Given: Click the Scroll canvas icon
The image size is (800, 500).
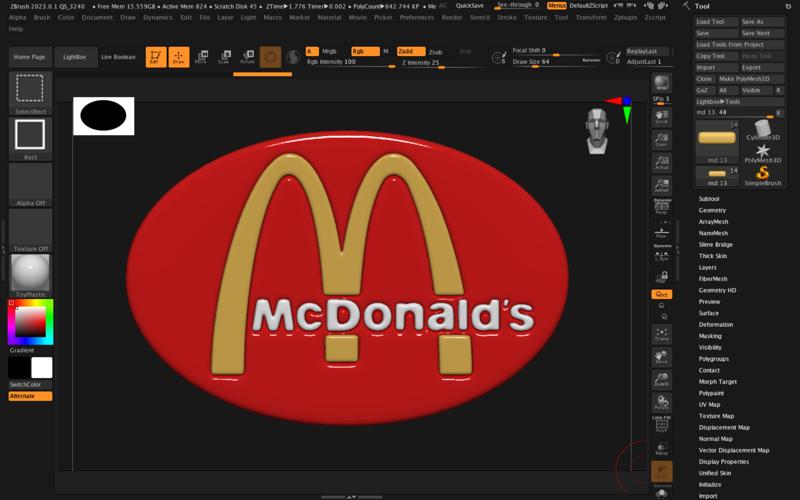Looking at the screenshot, I should tap(661, 117).
